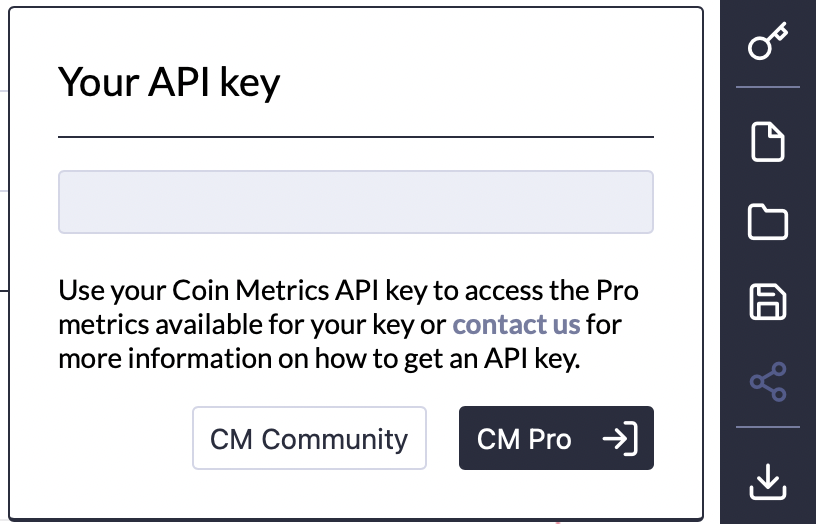Download data using the download arrow icon
Image resolution: width=816 pixels, height=524 pixels.
(768, 482)
